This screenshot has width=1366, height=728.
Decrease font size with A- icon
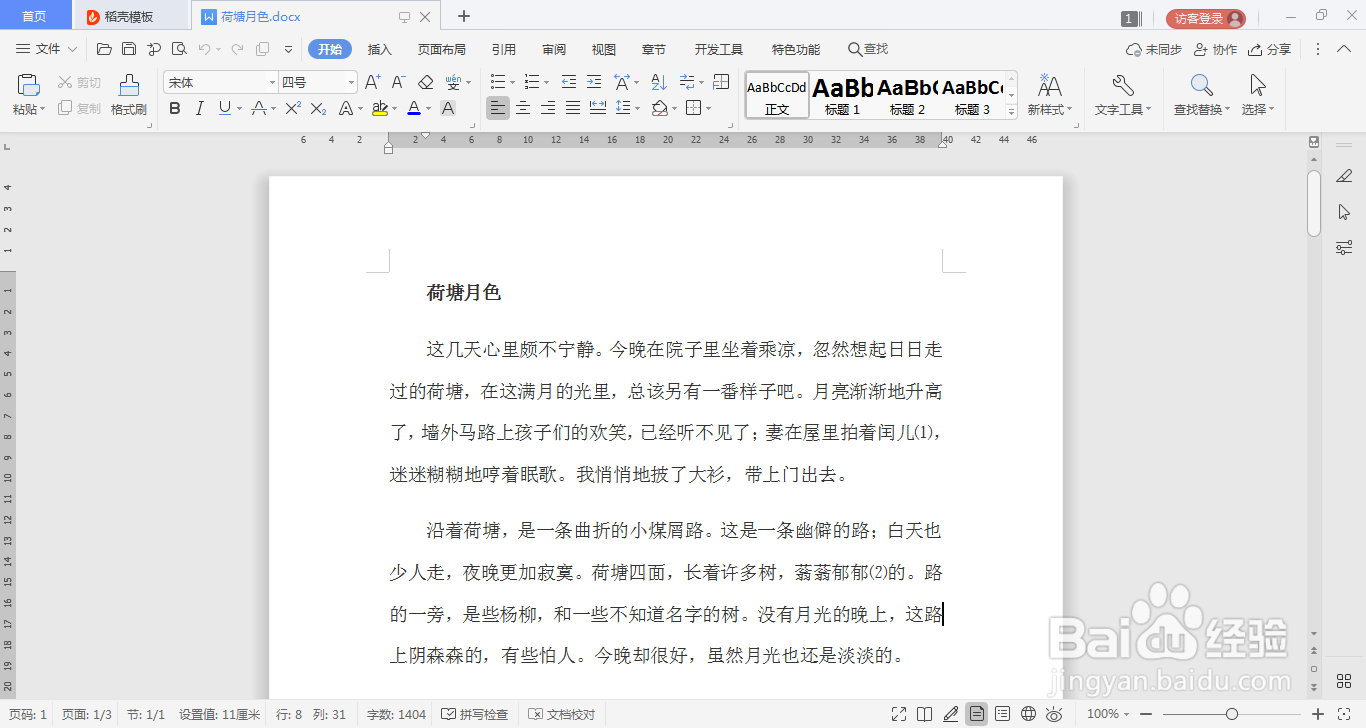pos(398,82)
